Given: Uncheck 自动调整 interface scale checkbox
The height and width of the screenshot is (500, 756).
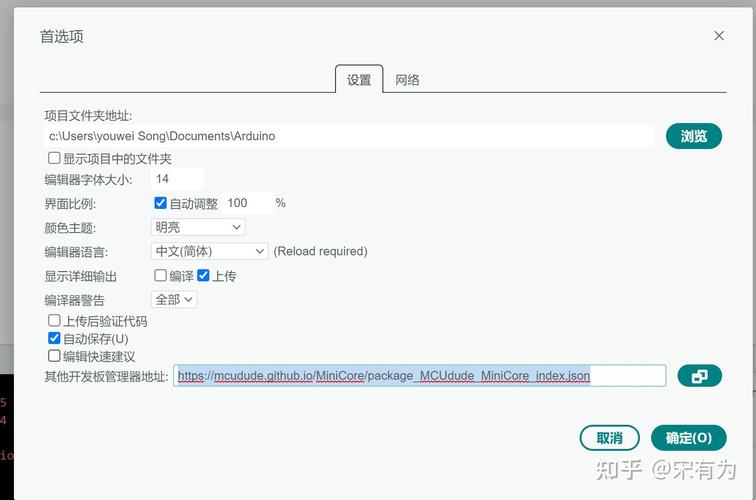Looking at the screenshot, I should coord(161,203).
